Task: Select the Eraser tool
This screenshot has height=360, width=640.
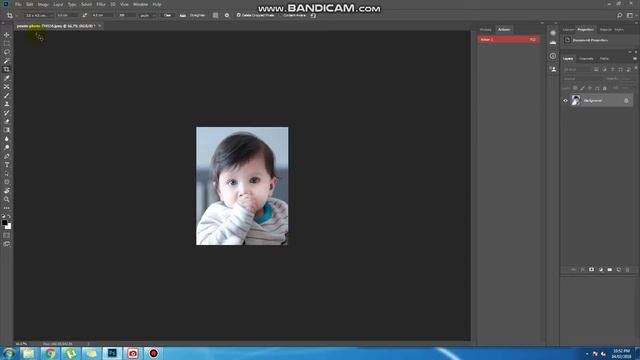Action: click(x=7, y=121)
